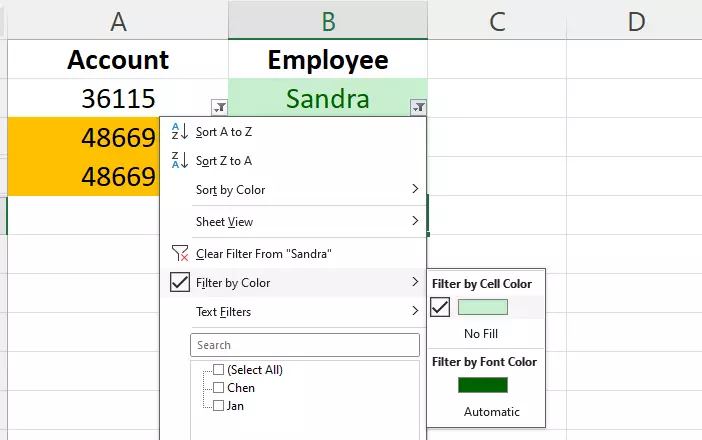Screen dimensions: 702x440
Task: Check the Chen filter checkbox
Action: pyautogui.click(x=219, y=388)
